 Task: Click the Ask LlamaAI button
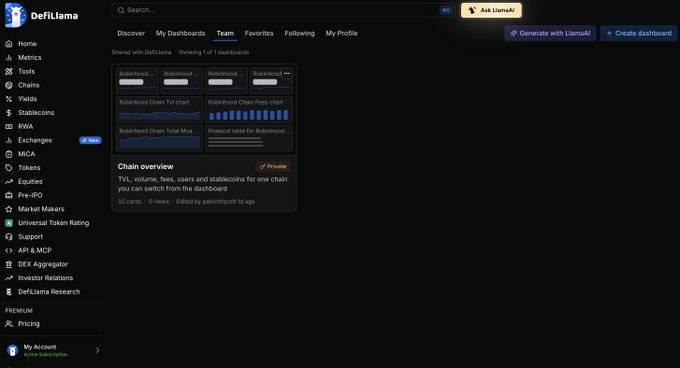491,10
